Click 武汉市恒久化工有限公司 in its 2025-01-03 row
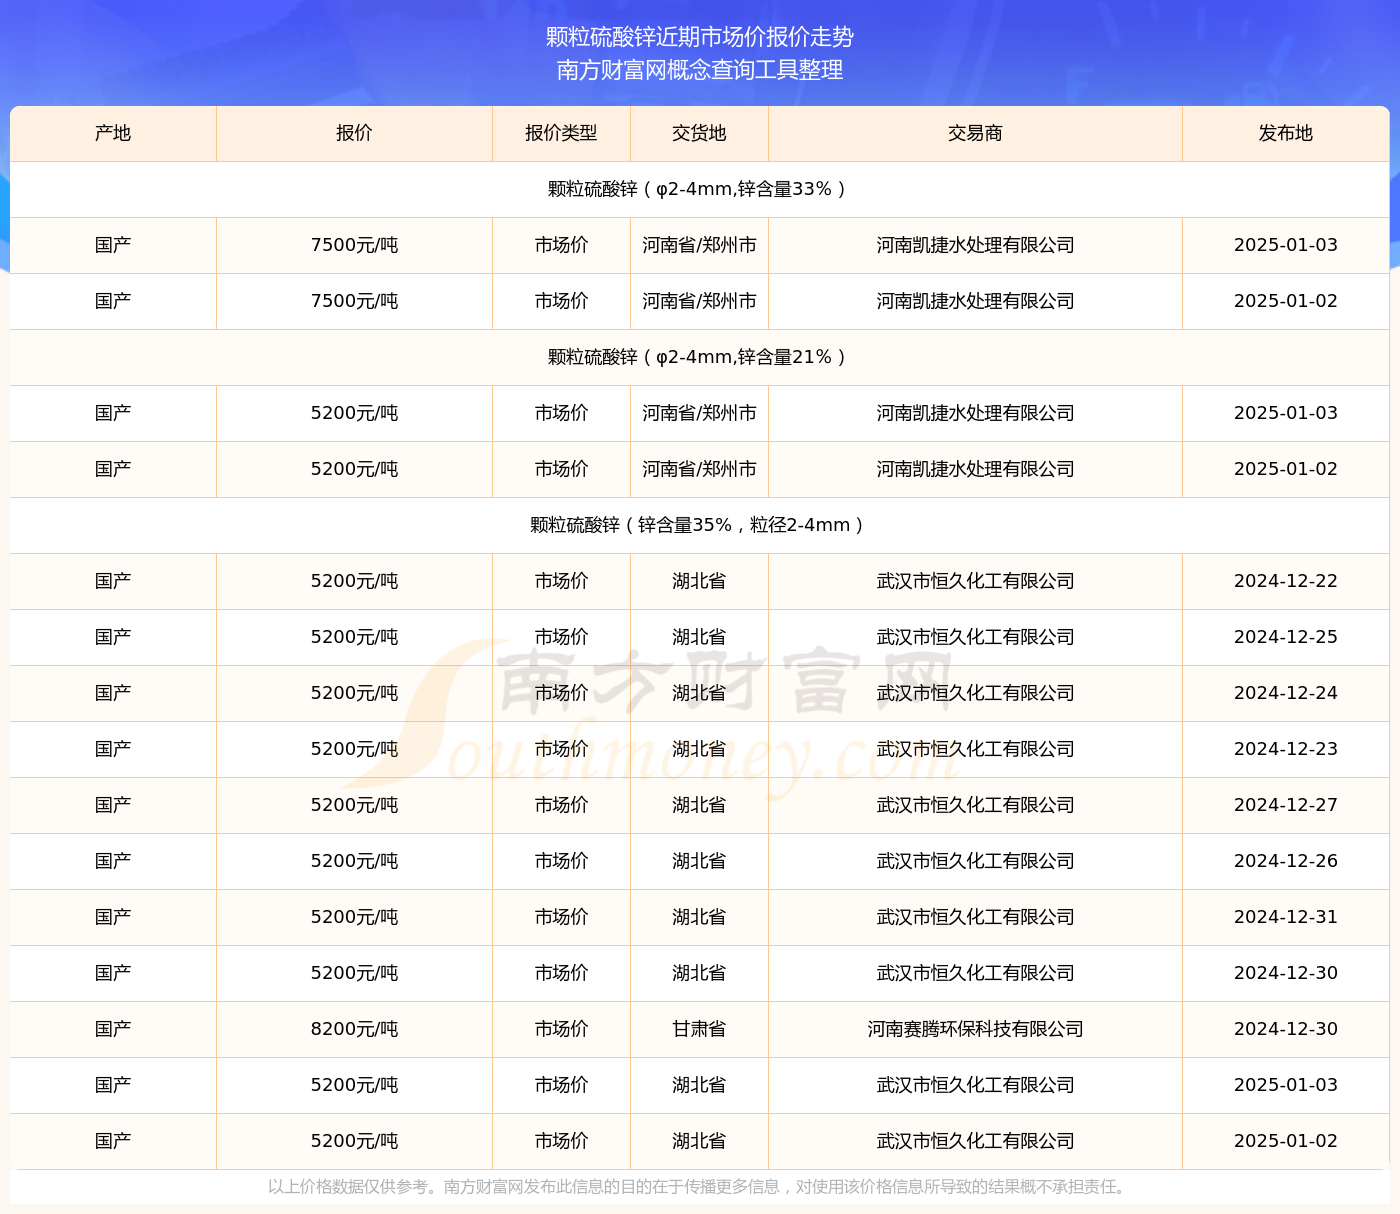 (975, 1085)
